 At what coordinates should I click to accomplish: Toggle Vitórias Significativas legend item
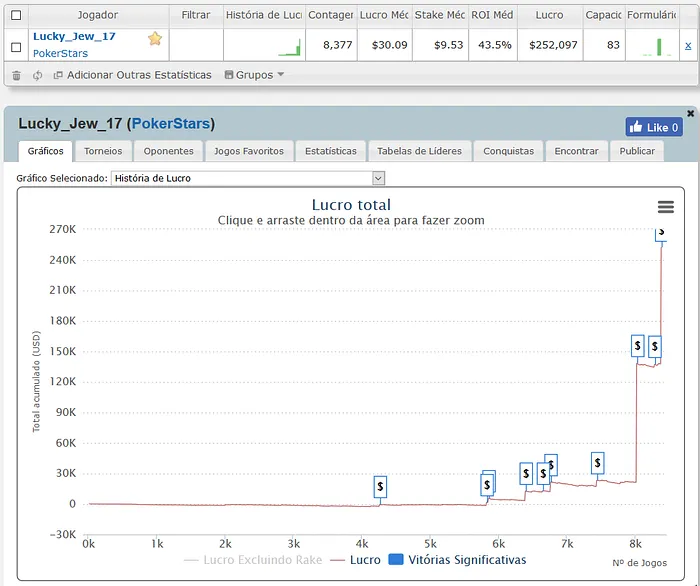[x=458, y=560]
